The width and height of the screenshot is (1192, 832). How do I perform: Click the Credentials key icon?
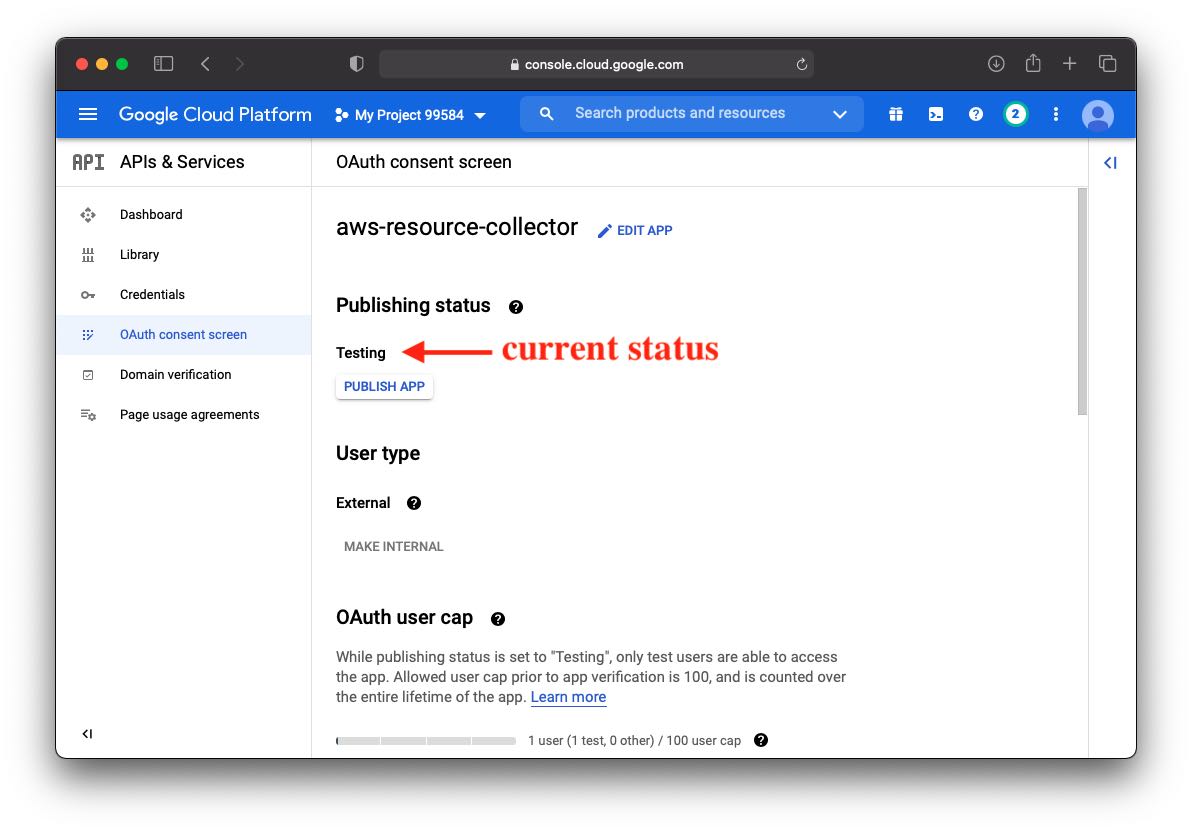[x=88, y=295]
